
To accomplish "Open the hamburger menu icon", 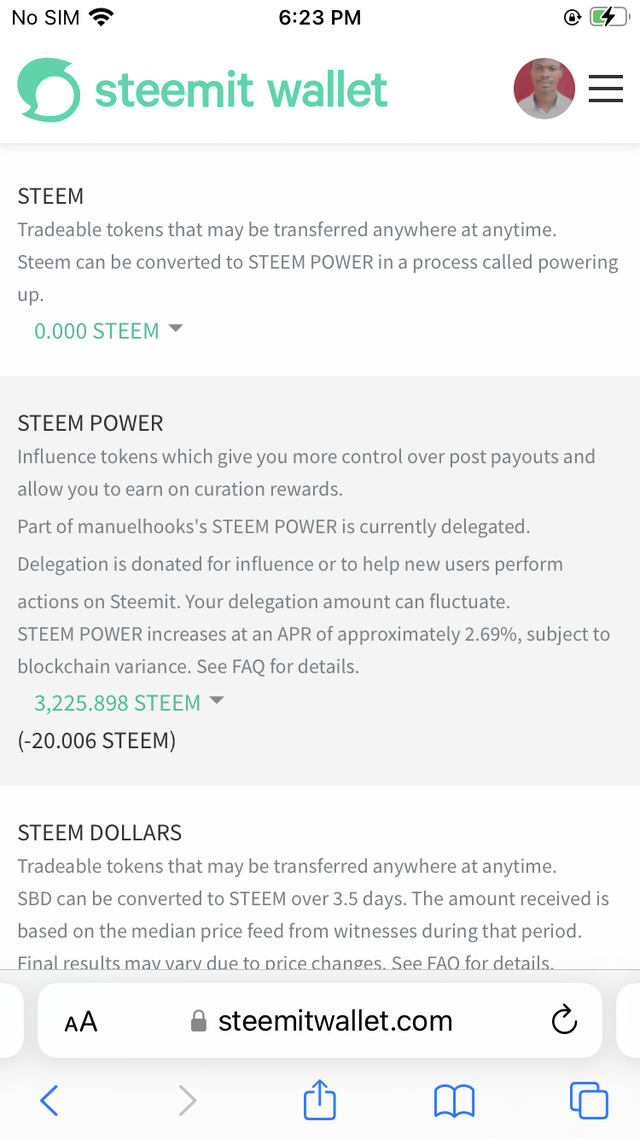I will [605, 89].
